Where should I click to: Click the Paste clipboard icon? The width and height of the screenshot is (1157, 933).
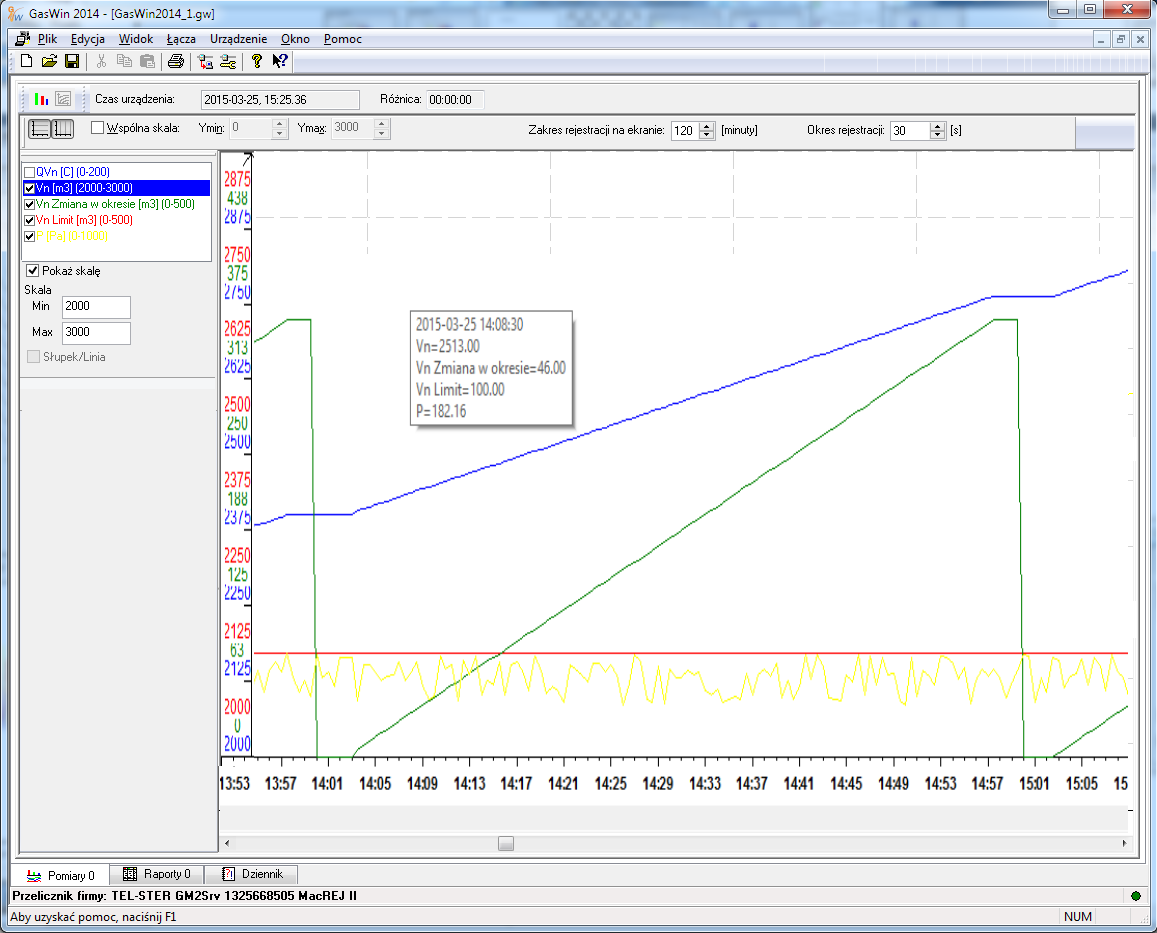[x=148, y=61]
